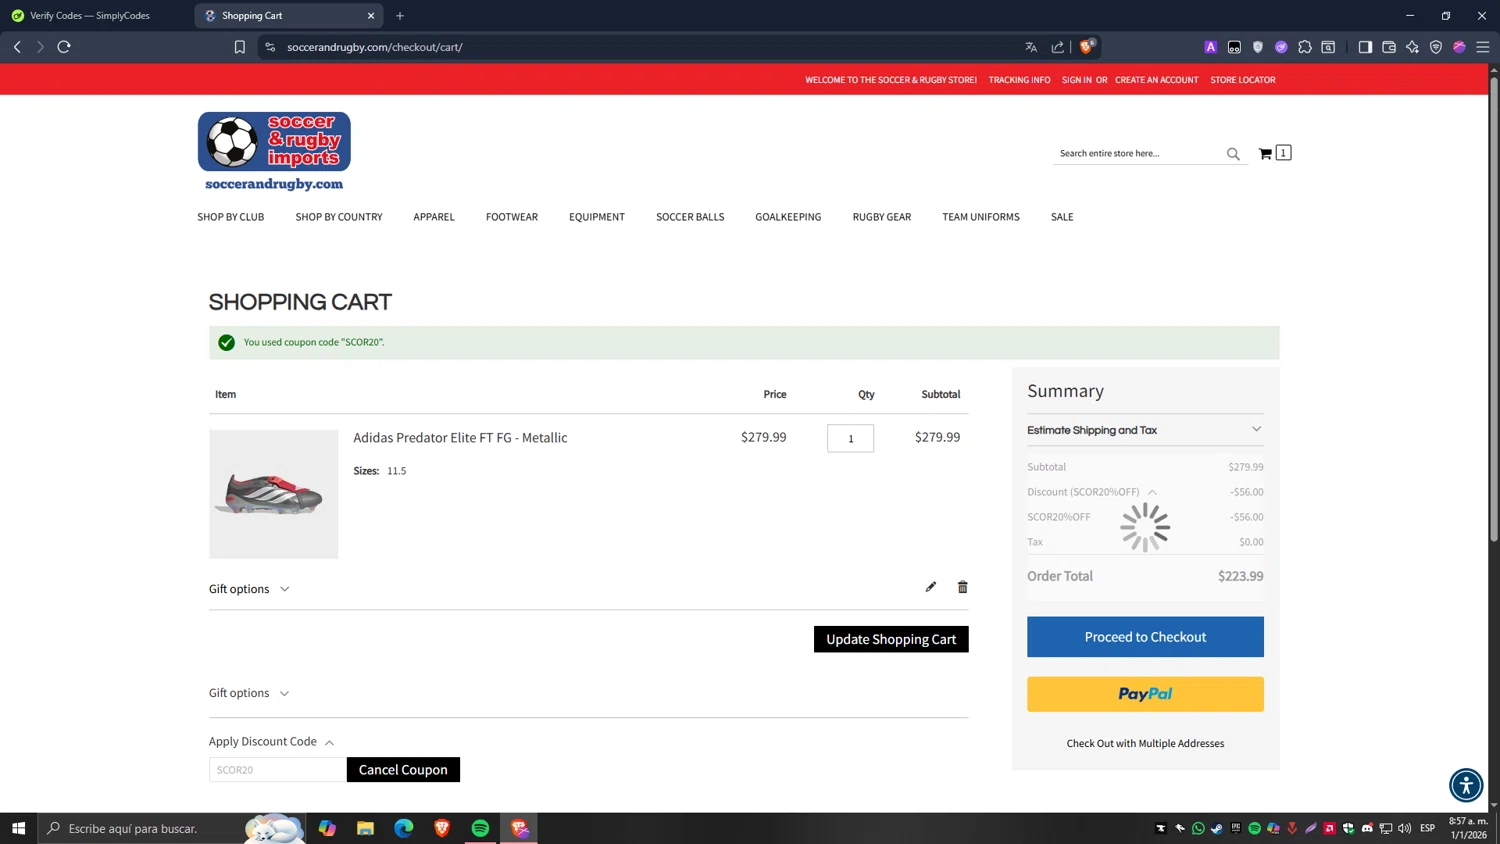Open Check Out with Multiple Addresses link
1500x844 pixels.
[x=1145, y=743]
